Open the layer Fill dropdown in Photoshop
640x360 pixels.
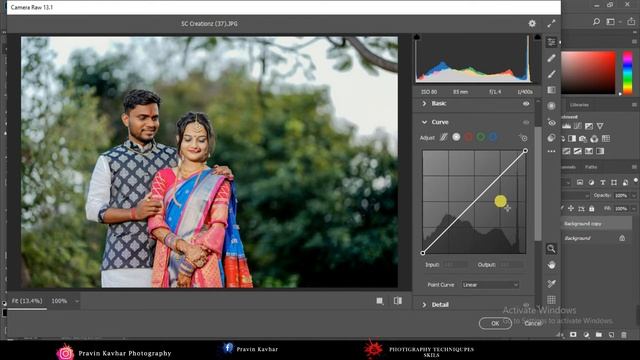tap(634, 209)
